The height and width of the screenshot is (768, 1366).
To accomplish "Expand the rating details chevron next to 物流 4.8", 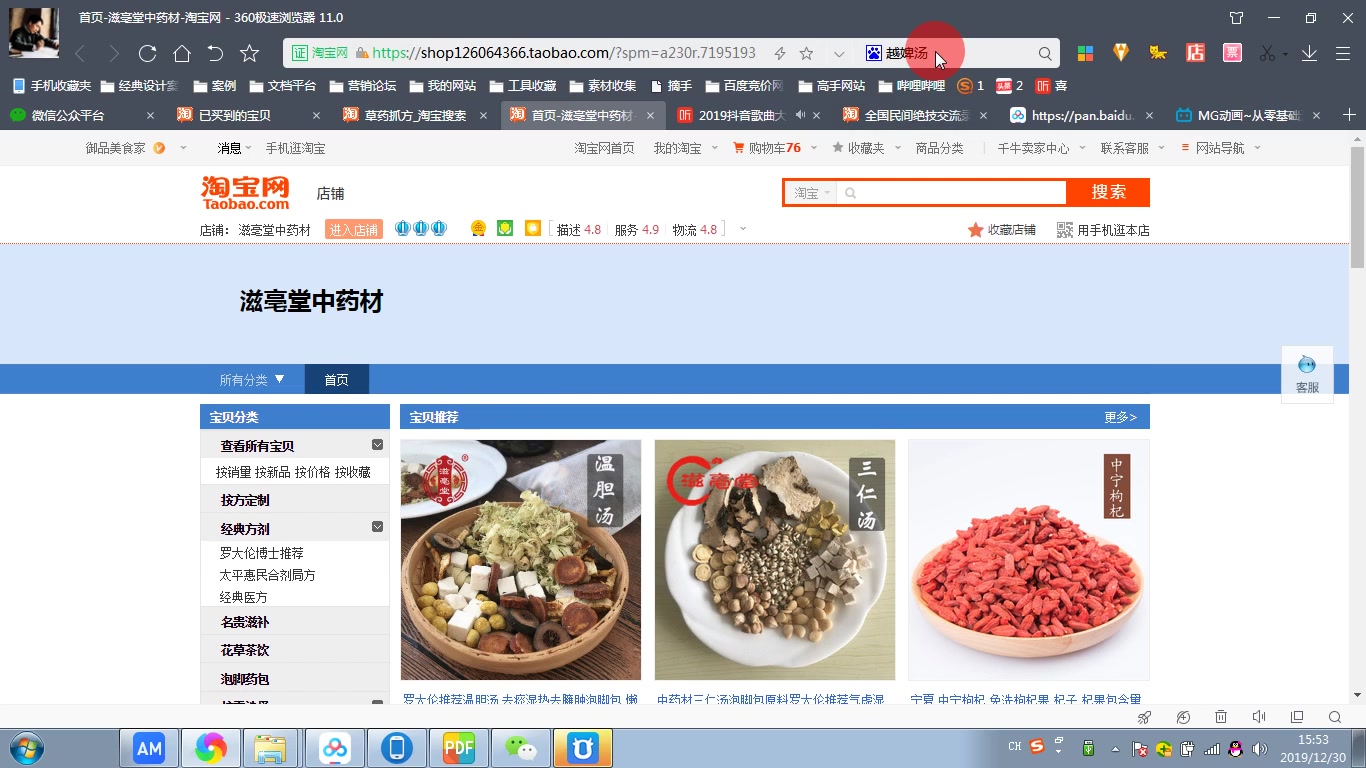I will [742, 229].
